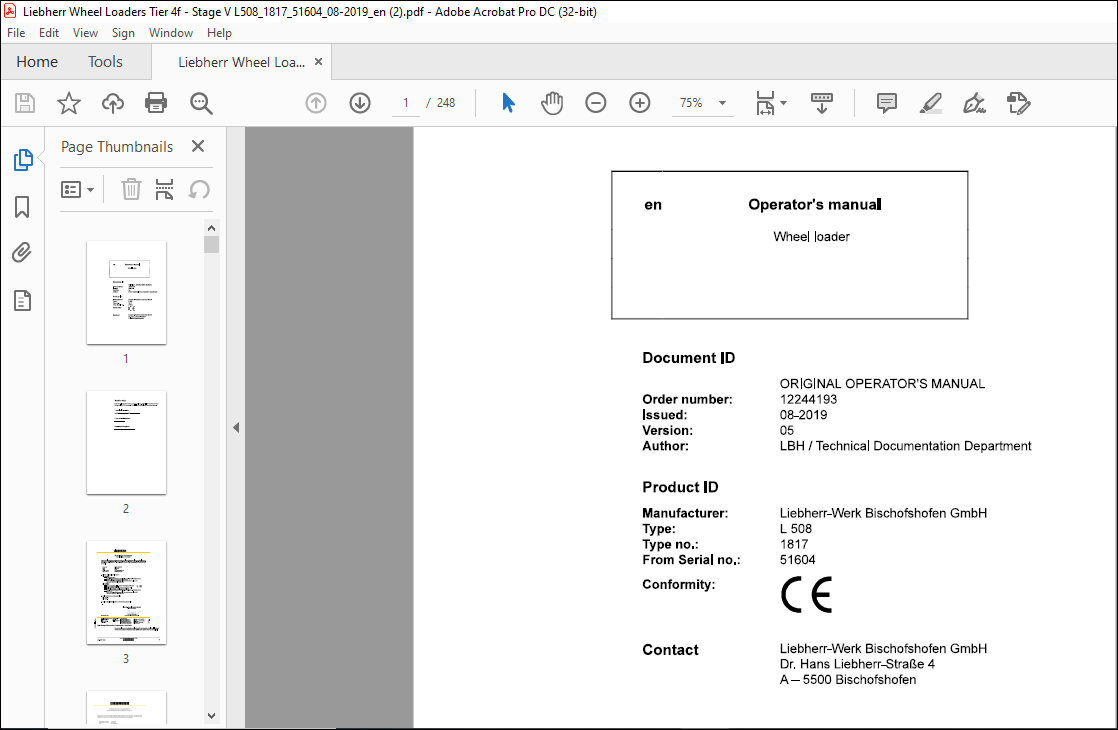Viewport: 1118px width, 730px height.
Task: Click the 'Product ID' heading
Action: [680, 487]
